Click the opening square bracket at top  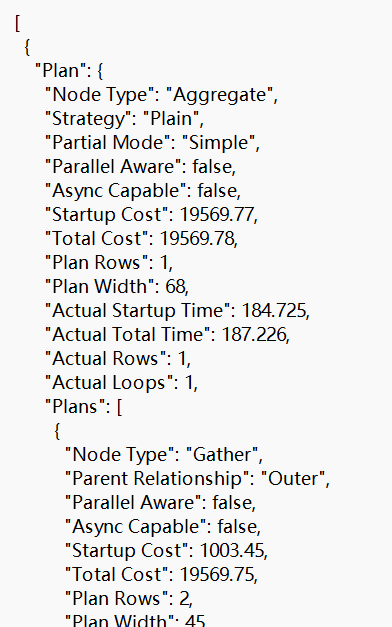tap(17, 23)
